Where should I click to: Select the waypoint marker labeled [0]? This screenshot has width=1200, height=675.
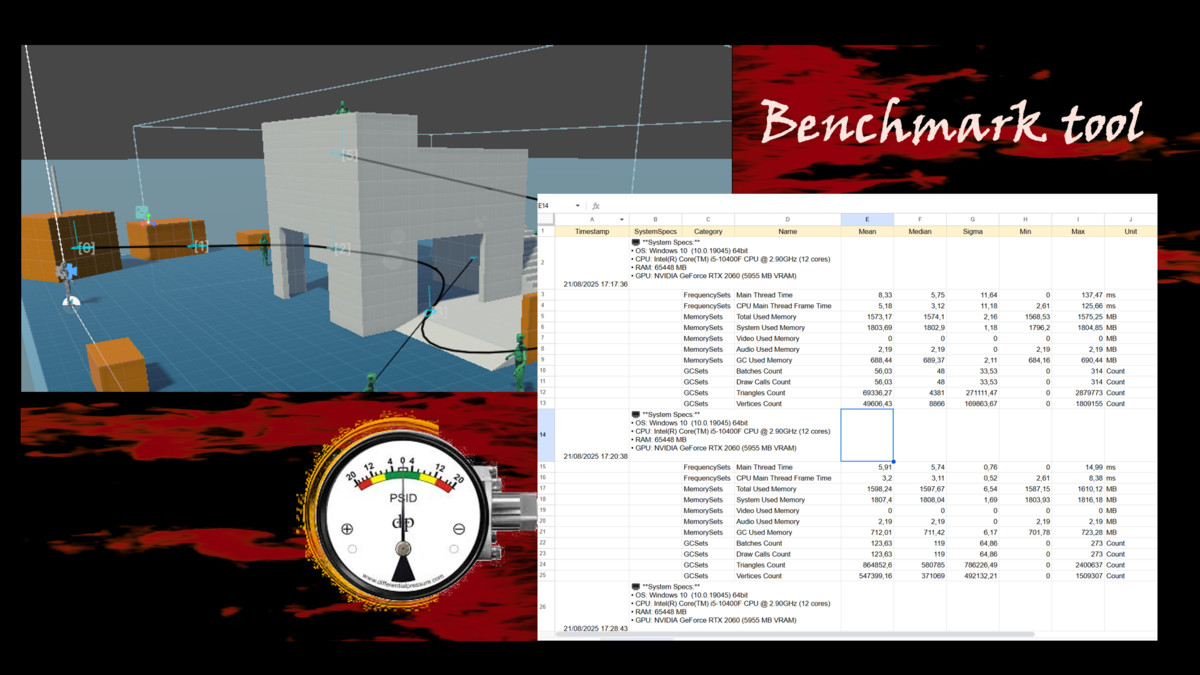tap(87, 247)
